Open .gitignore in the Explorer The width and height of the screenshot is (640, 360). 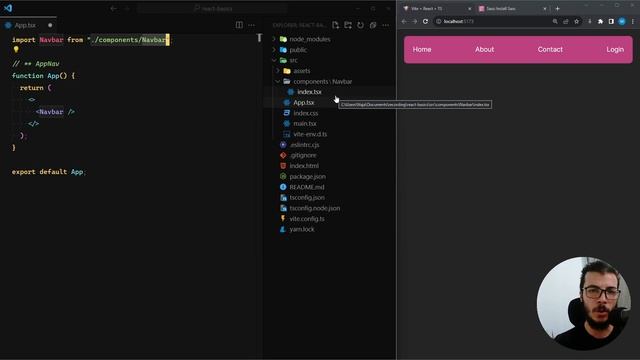303,156
